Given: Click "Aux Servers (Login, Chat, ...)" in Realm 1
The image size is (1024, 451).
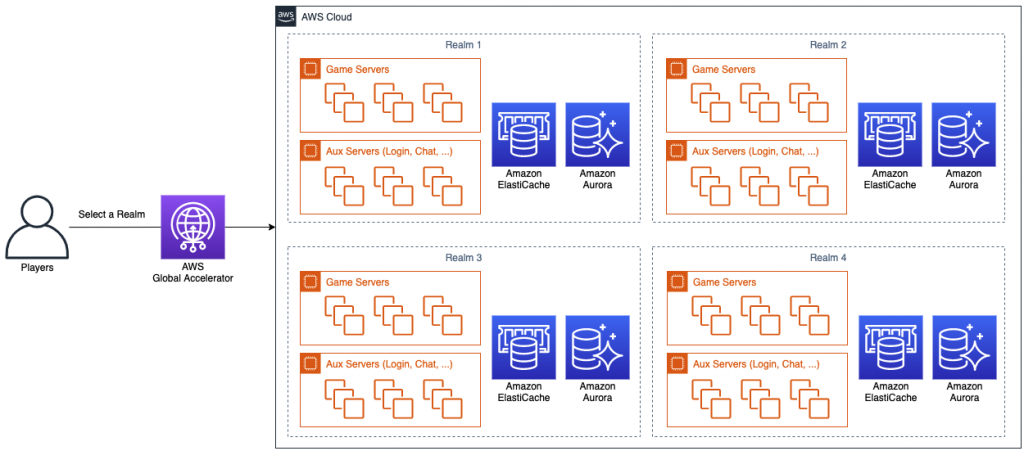Looking at the screenshot, I should (389, 151).
